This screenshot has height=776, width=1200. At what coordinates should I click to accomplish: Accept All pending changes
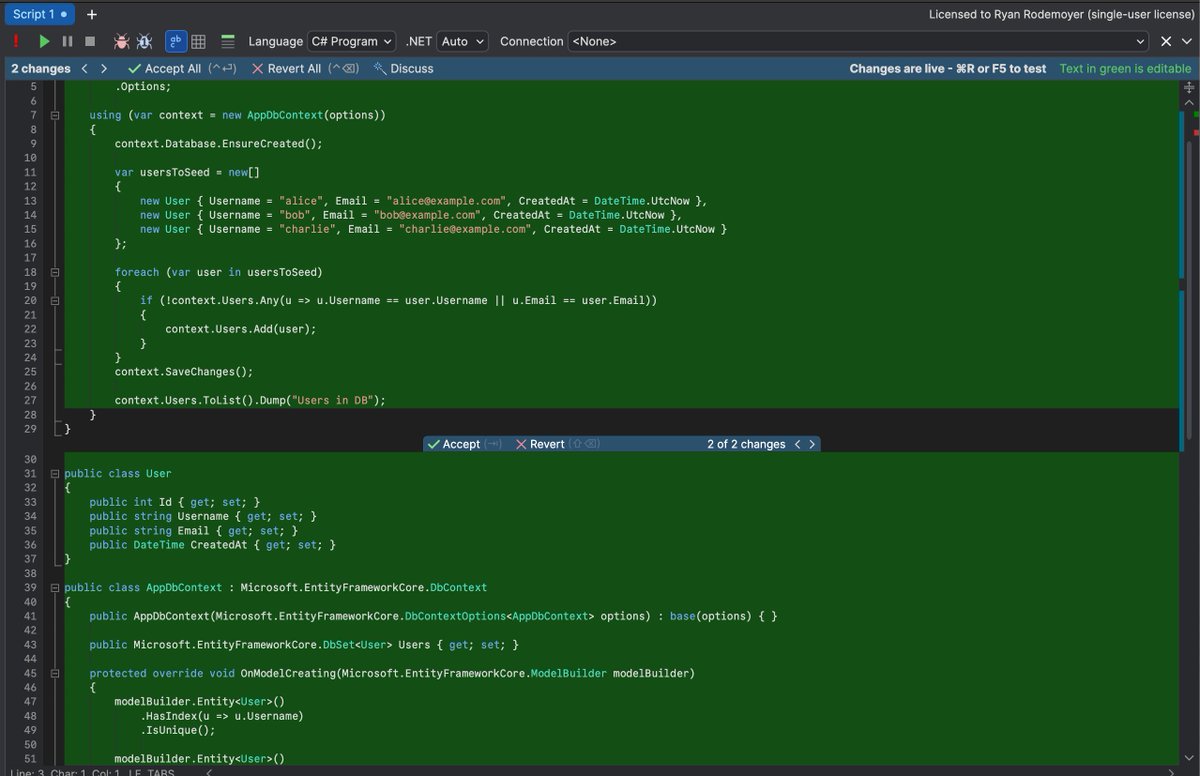(x=171, y=68)
